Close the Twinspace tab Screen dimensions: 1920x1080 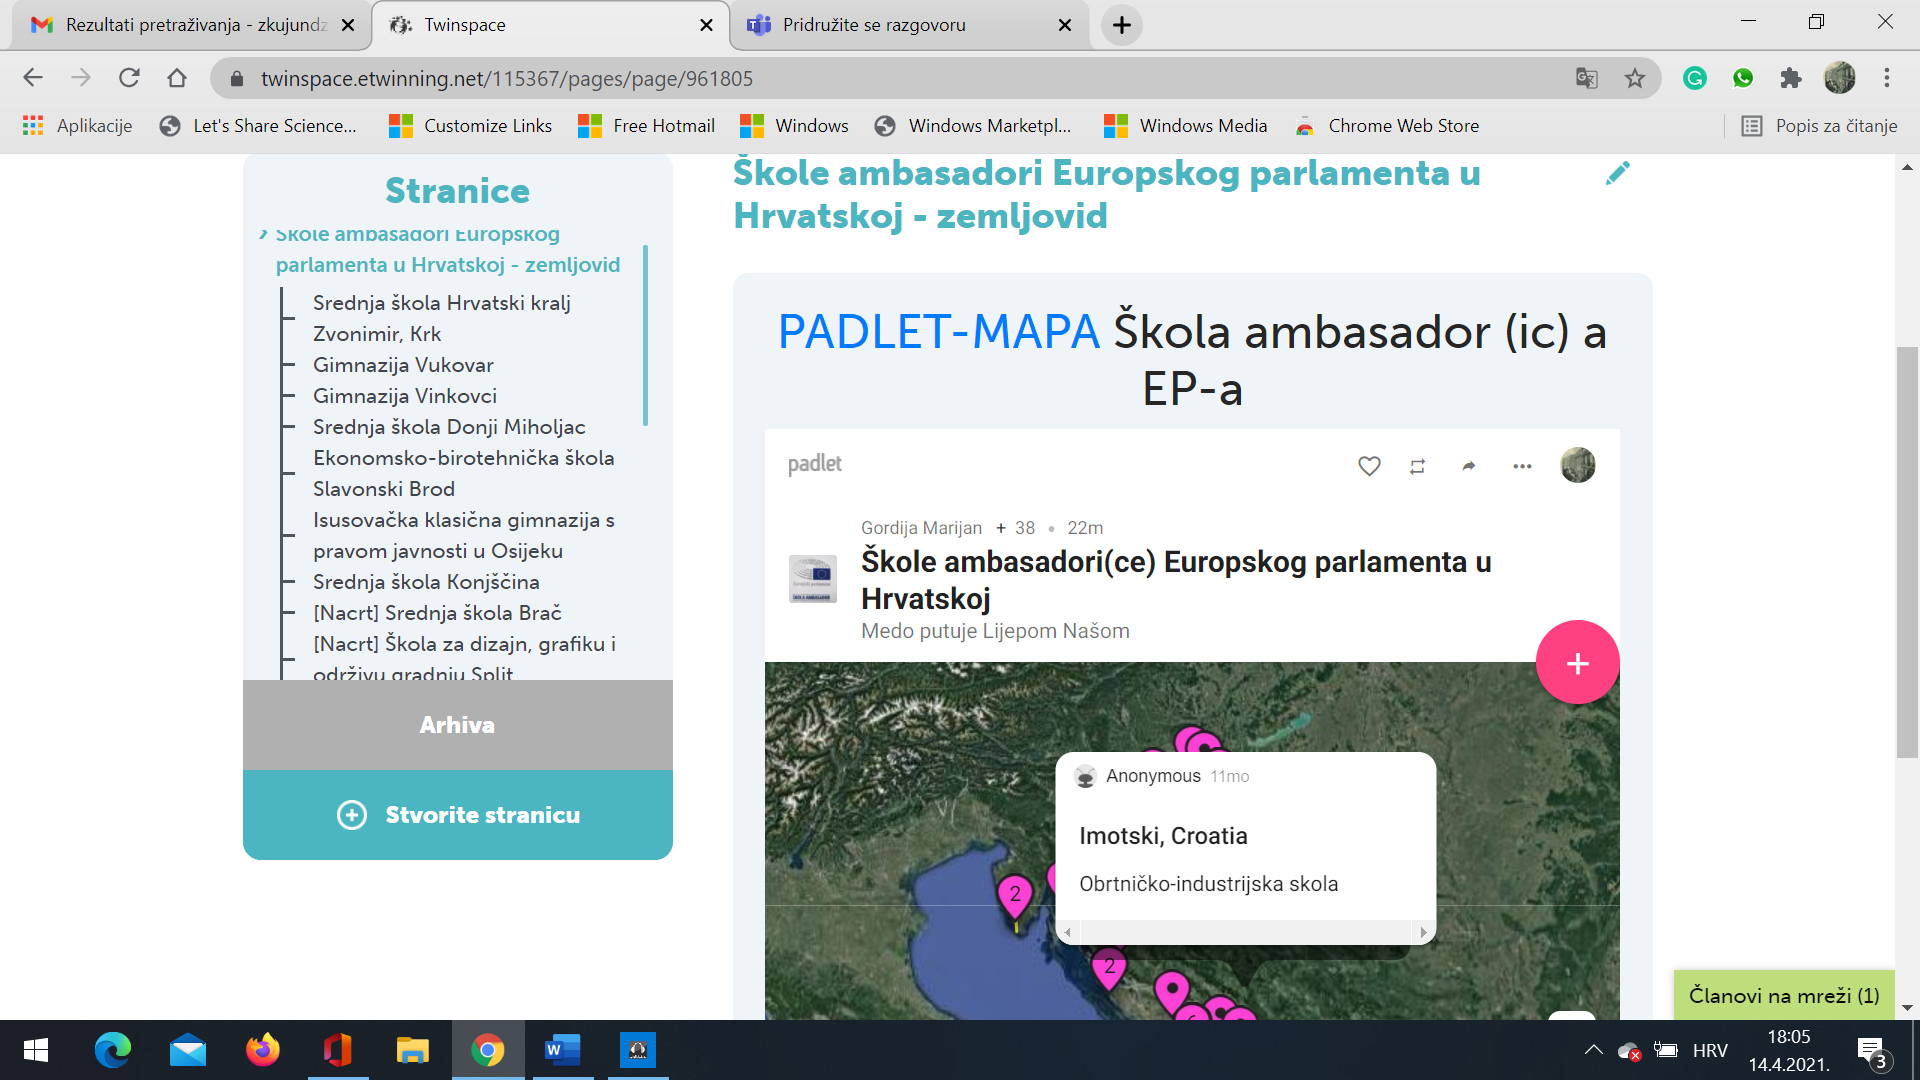click(x=706, y=25)
